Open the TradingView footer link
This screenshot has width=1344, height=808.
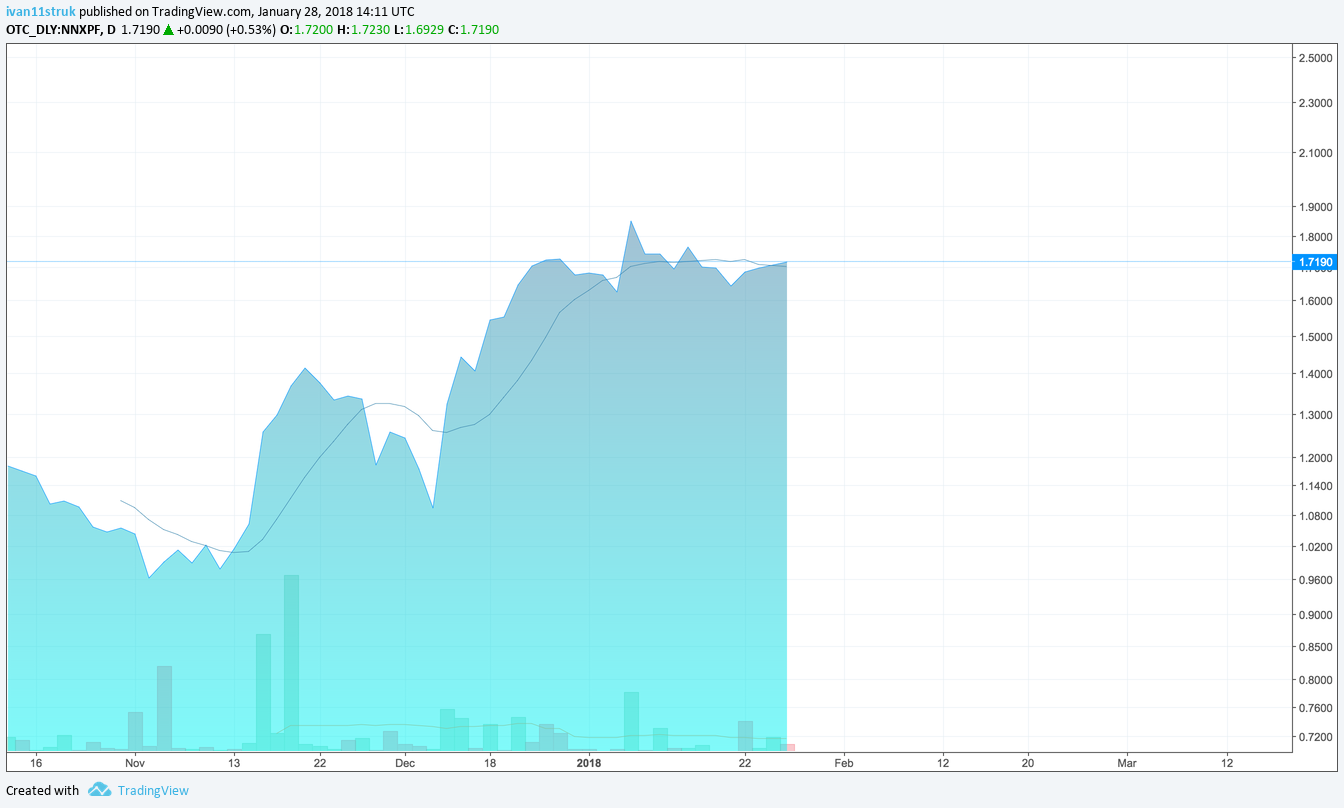pos(153,790)
